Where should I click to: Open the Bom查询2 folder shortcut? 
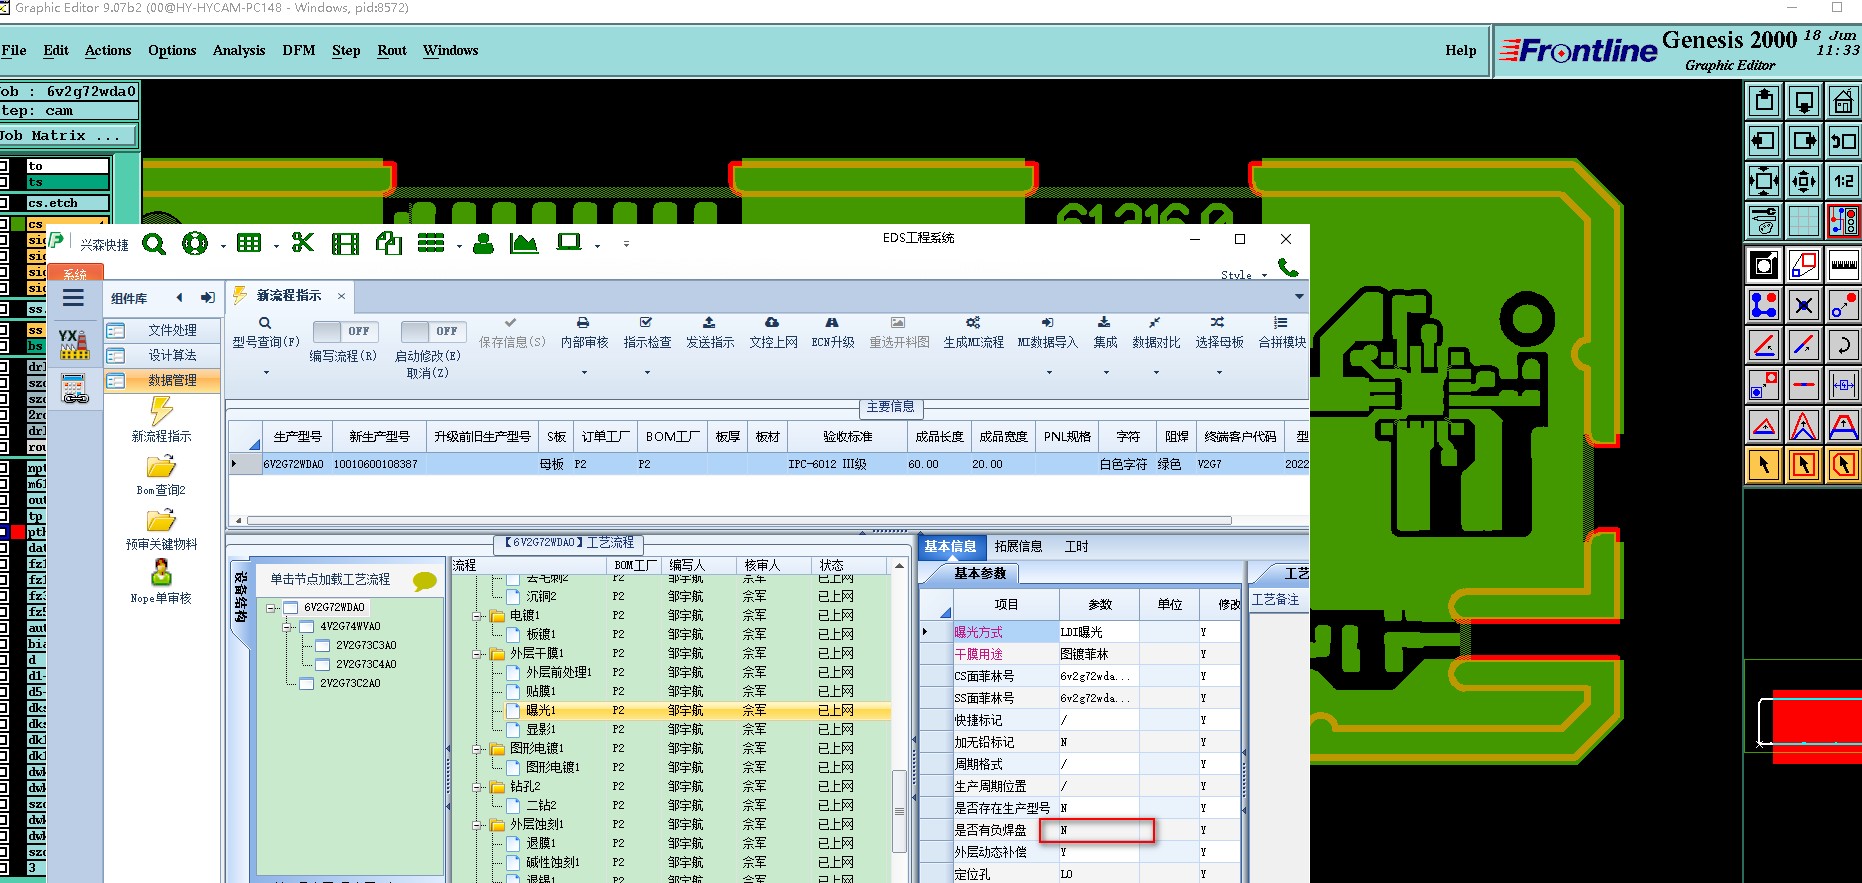coord(161,475)
